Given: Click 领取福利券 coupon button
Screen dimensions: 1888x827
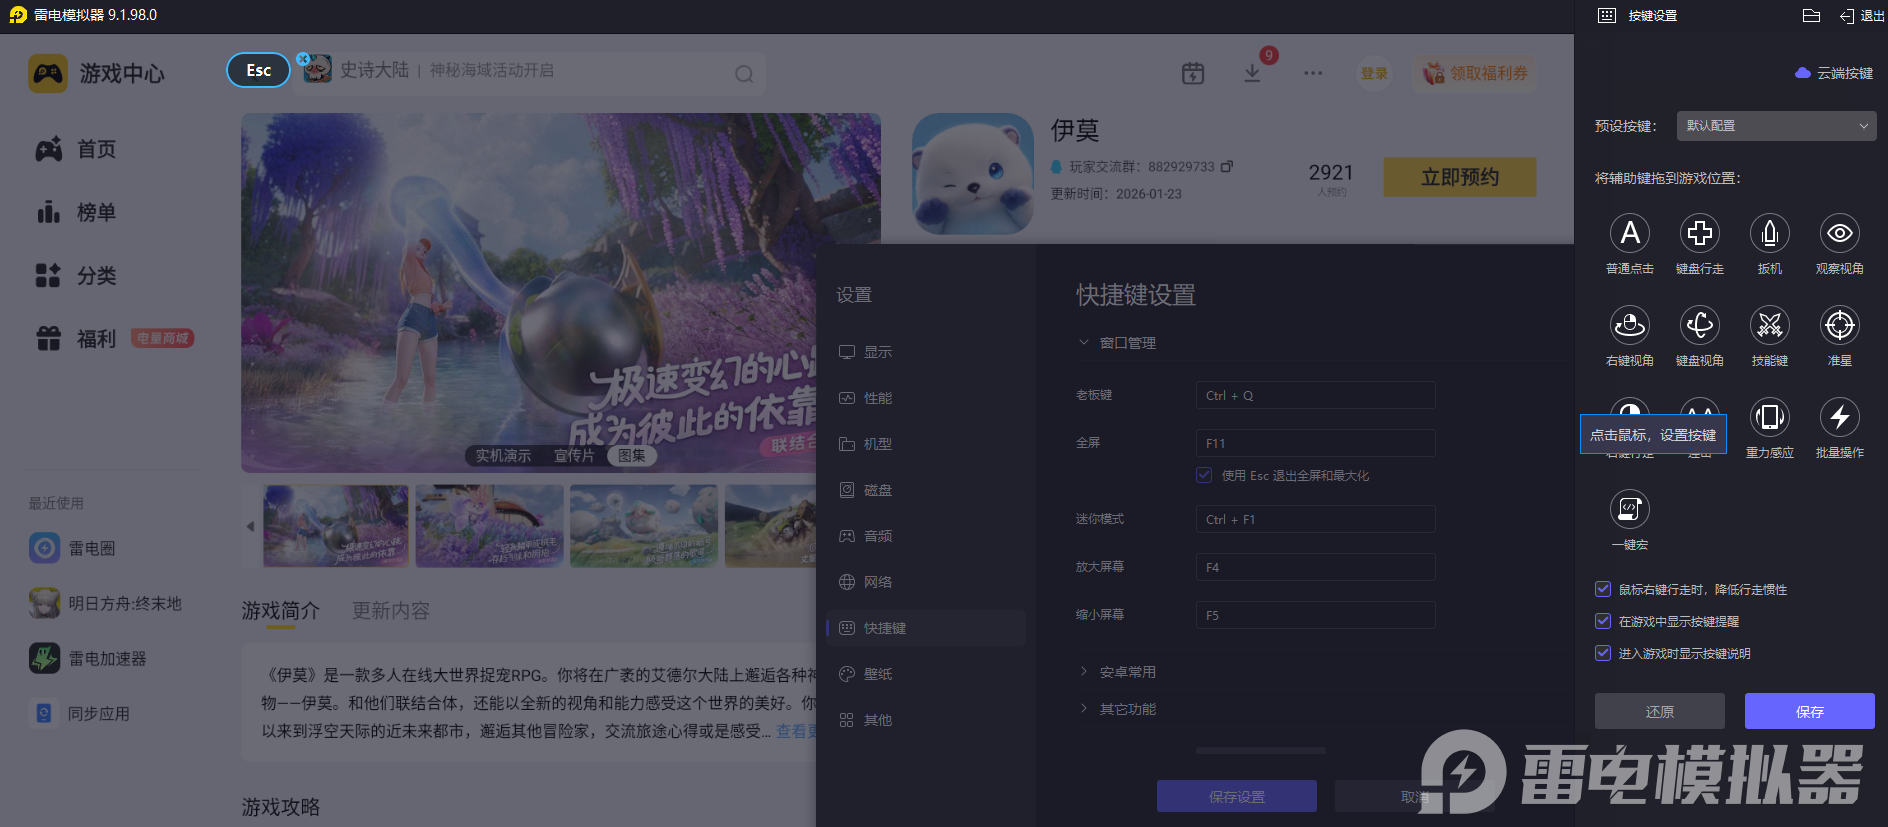Looking at the screenshot, I should [1476, 73].
